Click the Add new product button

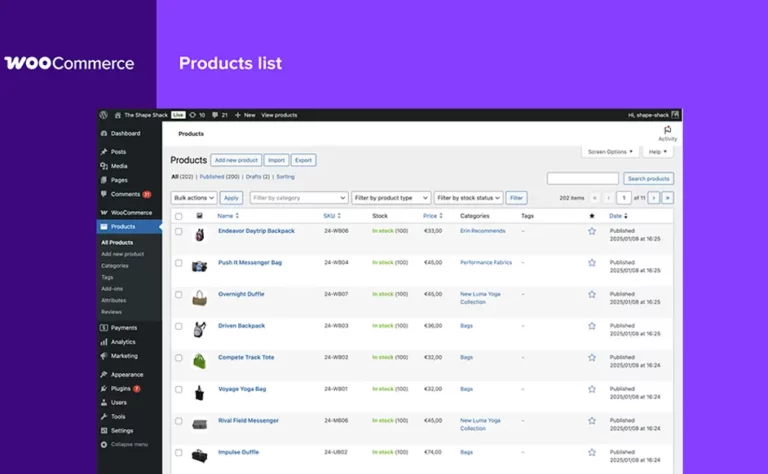tap(236, 160)
